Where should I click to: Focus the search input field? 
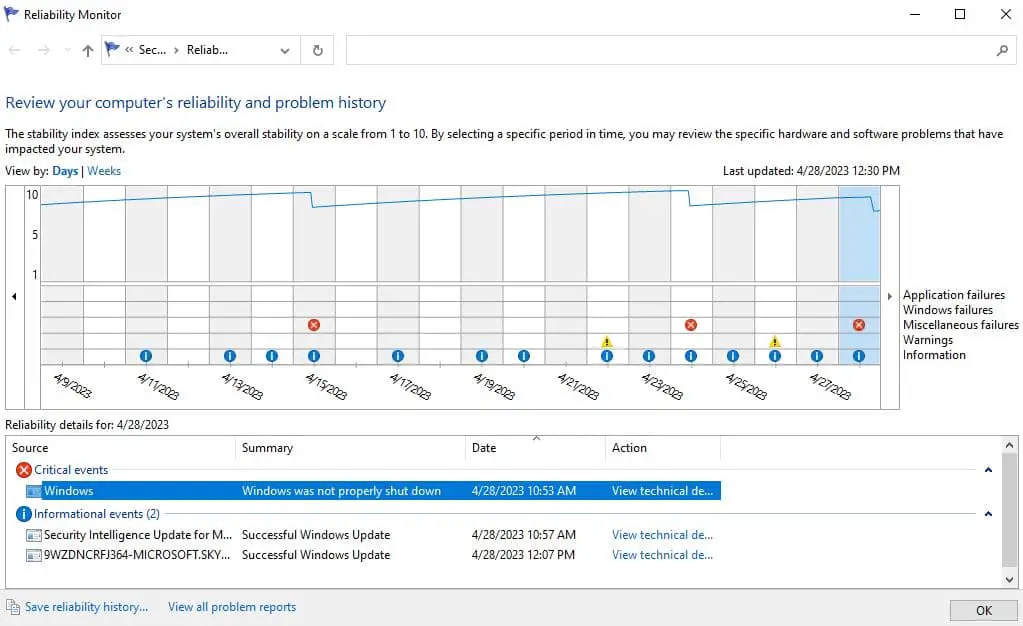point(672,50)
